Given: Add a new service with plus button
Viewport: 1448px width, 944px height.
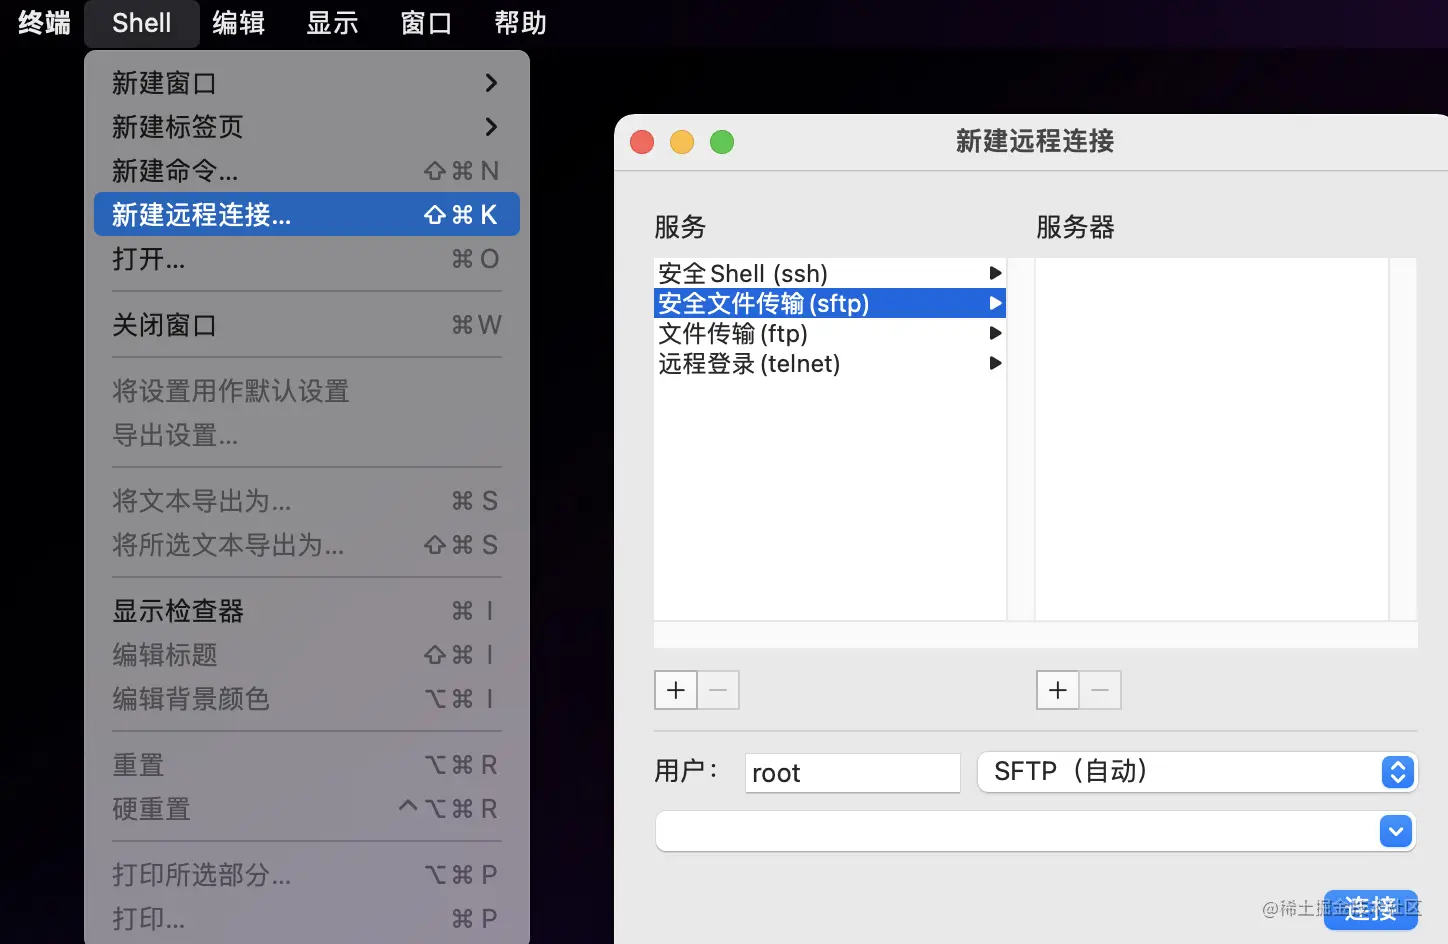Looking at the screenshot, I should pos(676,690).
